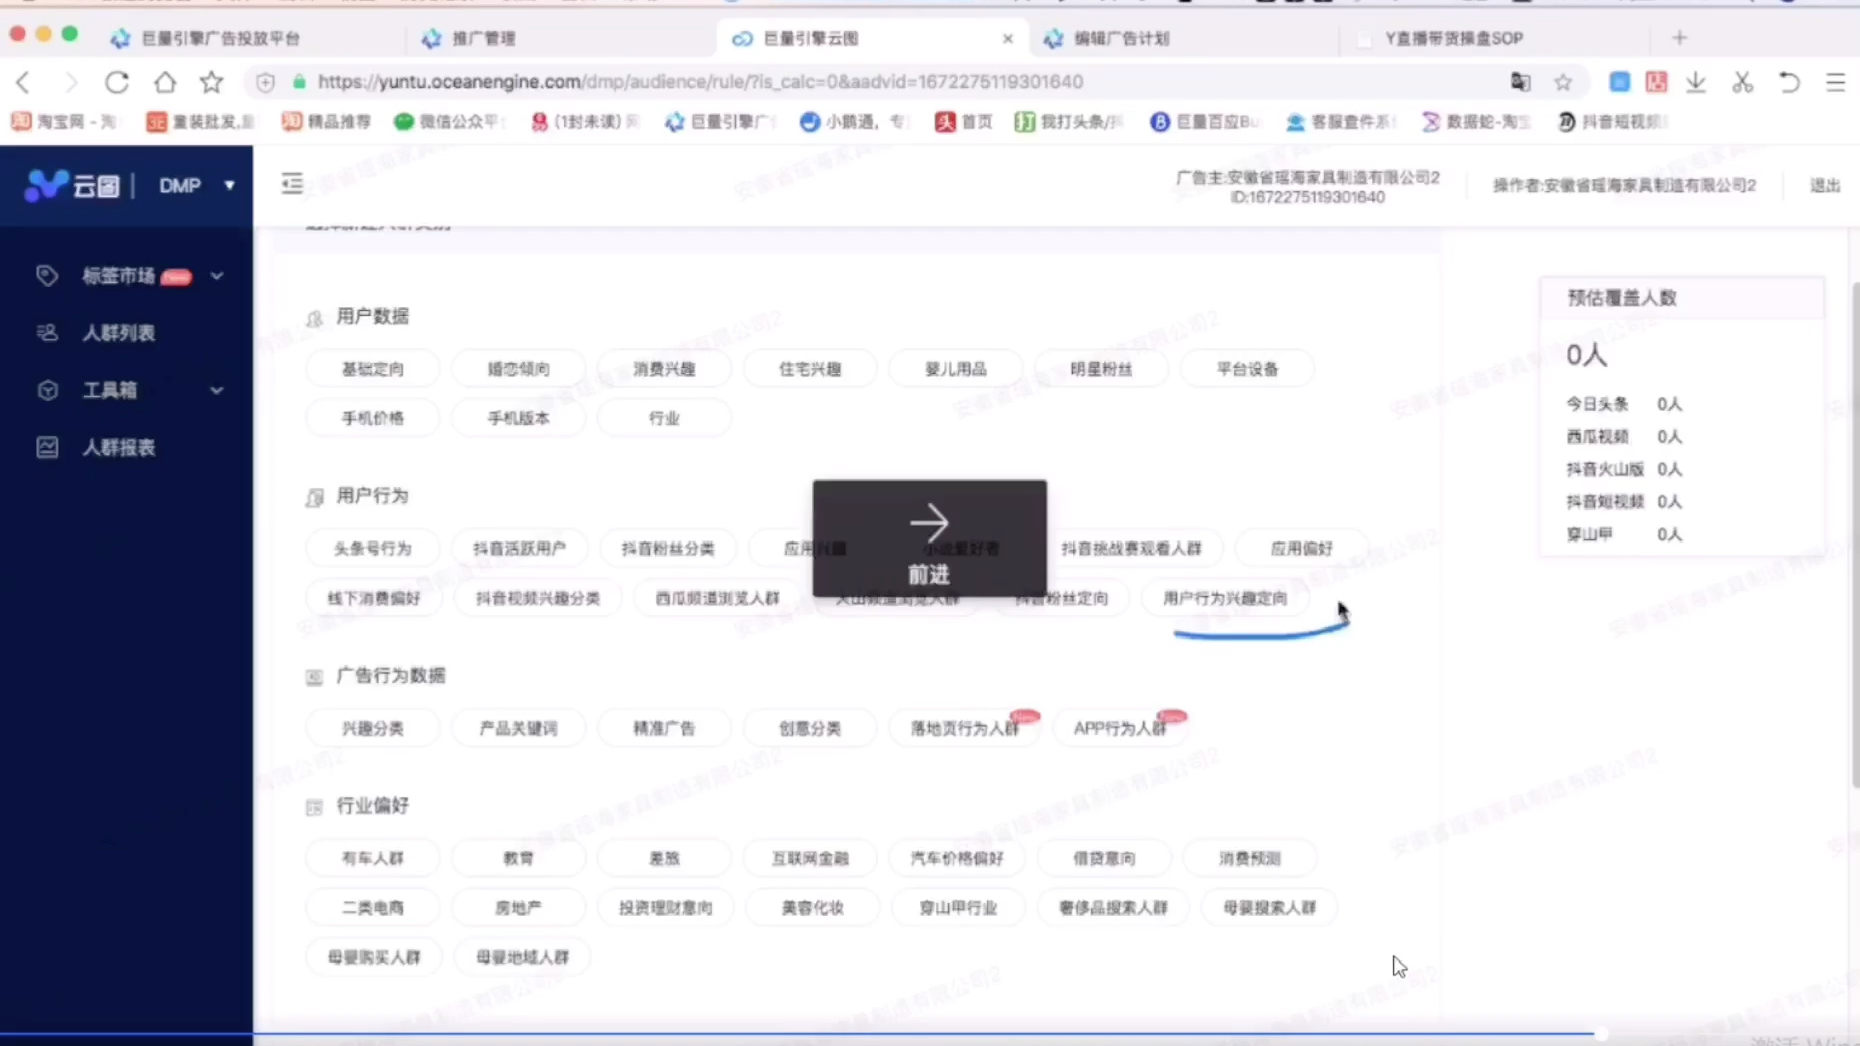This screenshot has height=1046, width=1860.
Task: Select the 行业 tag
Action: point(664,418)
